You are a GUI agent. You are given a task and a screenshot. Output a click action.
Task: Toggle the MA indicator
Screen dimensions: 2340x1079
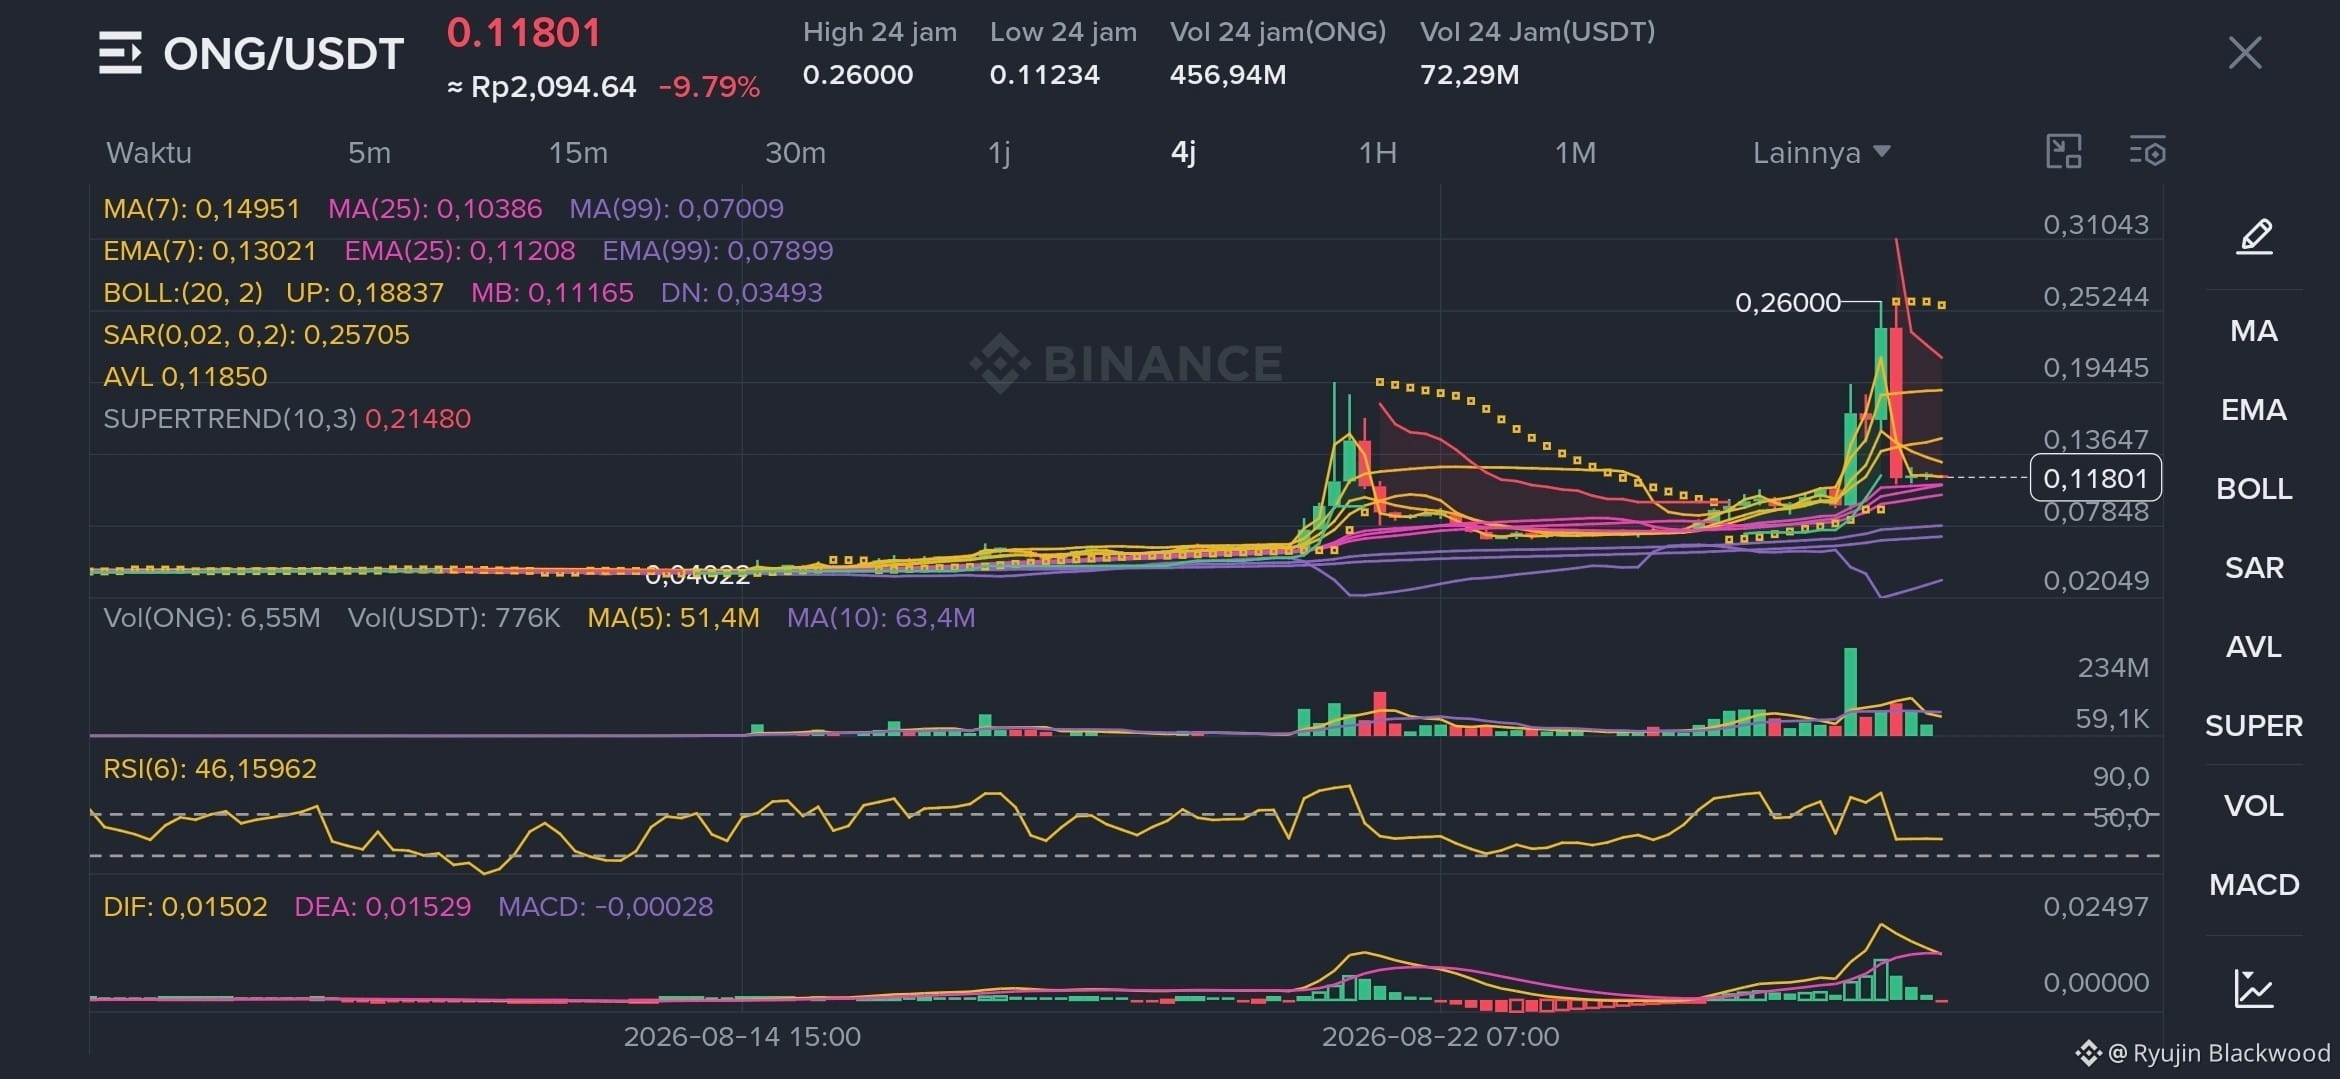(2254, 331)
